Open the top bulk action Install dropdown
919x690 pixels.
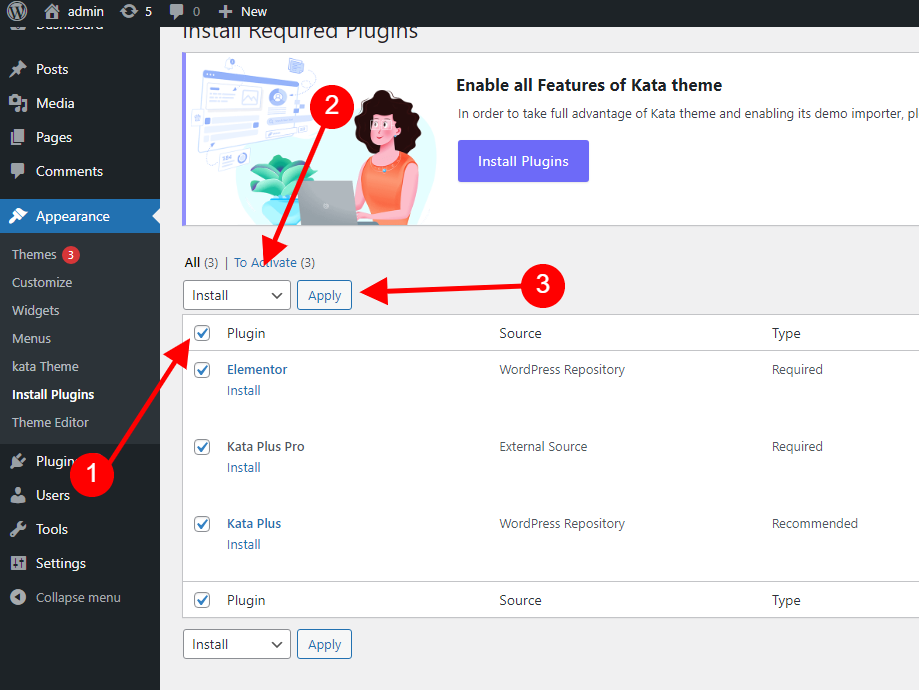point(237,295)
